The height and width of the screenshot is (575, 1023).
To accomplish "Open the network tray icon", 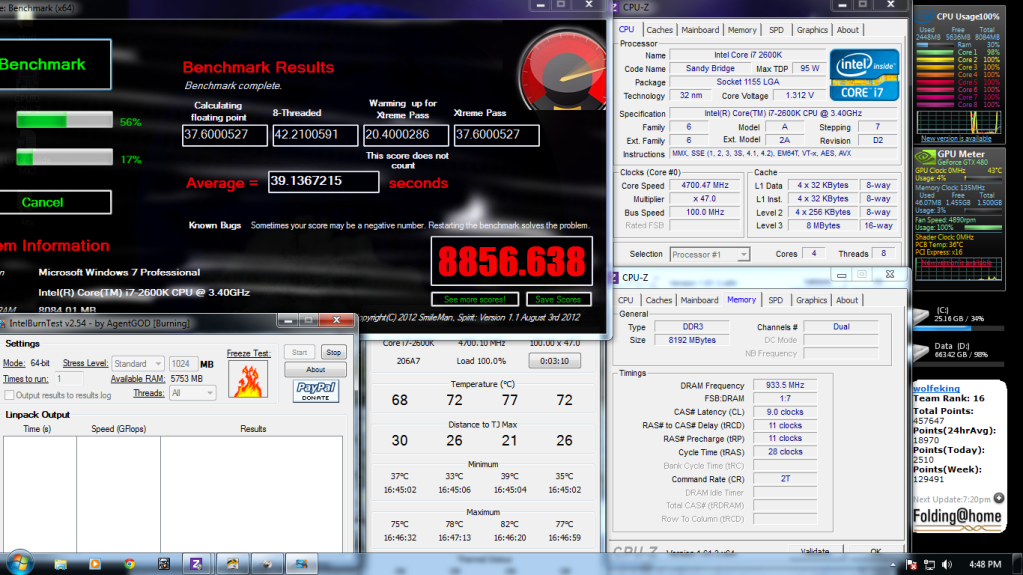I will click(929, 565).
